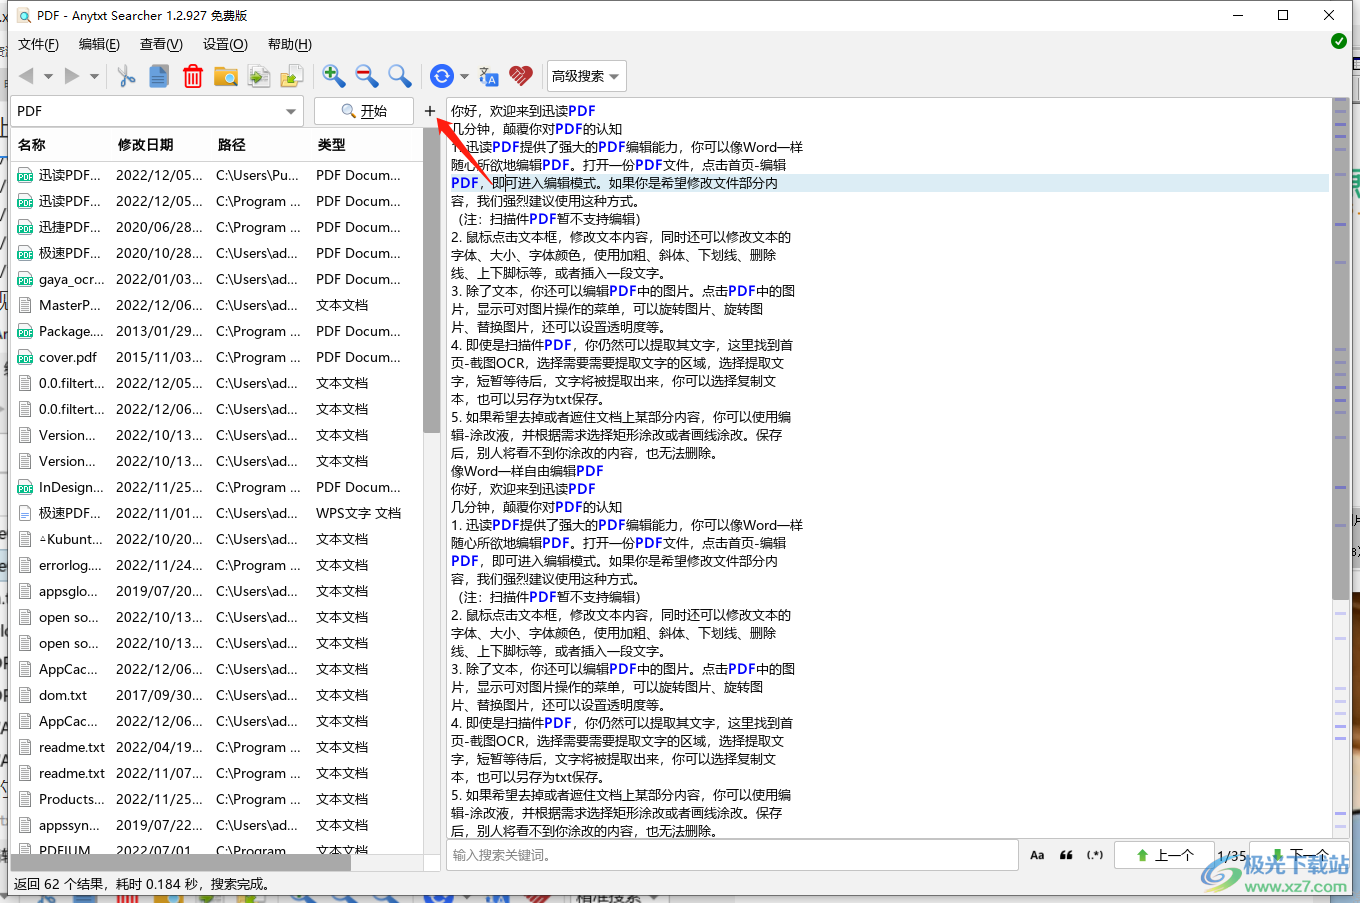The height and width of the screenshot is (903, 1360).
Task: Sort by the 名称 column header
Action: click(x=60, y=145)
